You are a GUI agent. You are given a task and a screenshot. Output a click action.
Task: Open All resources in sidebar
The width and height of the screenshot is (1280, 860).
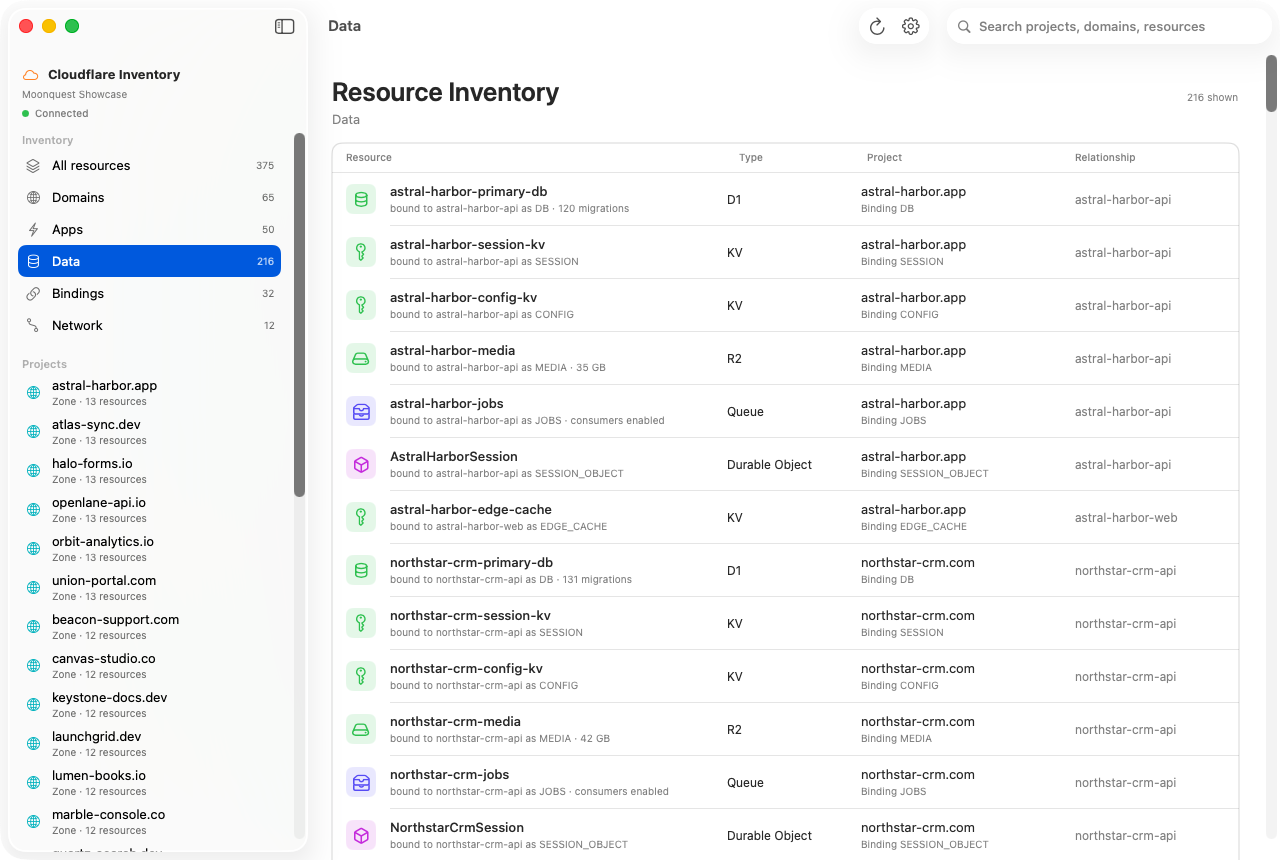(x=150, y=166)
